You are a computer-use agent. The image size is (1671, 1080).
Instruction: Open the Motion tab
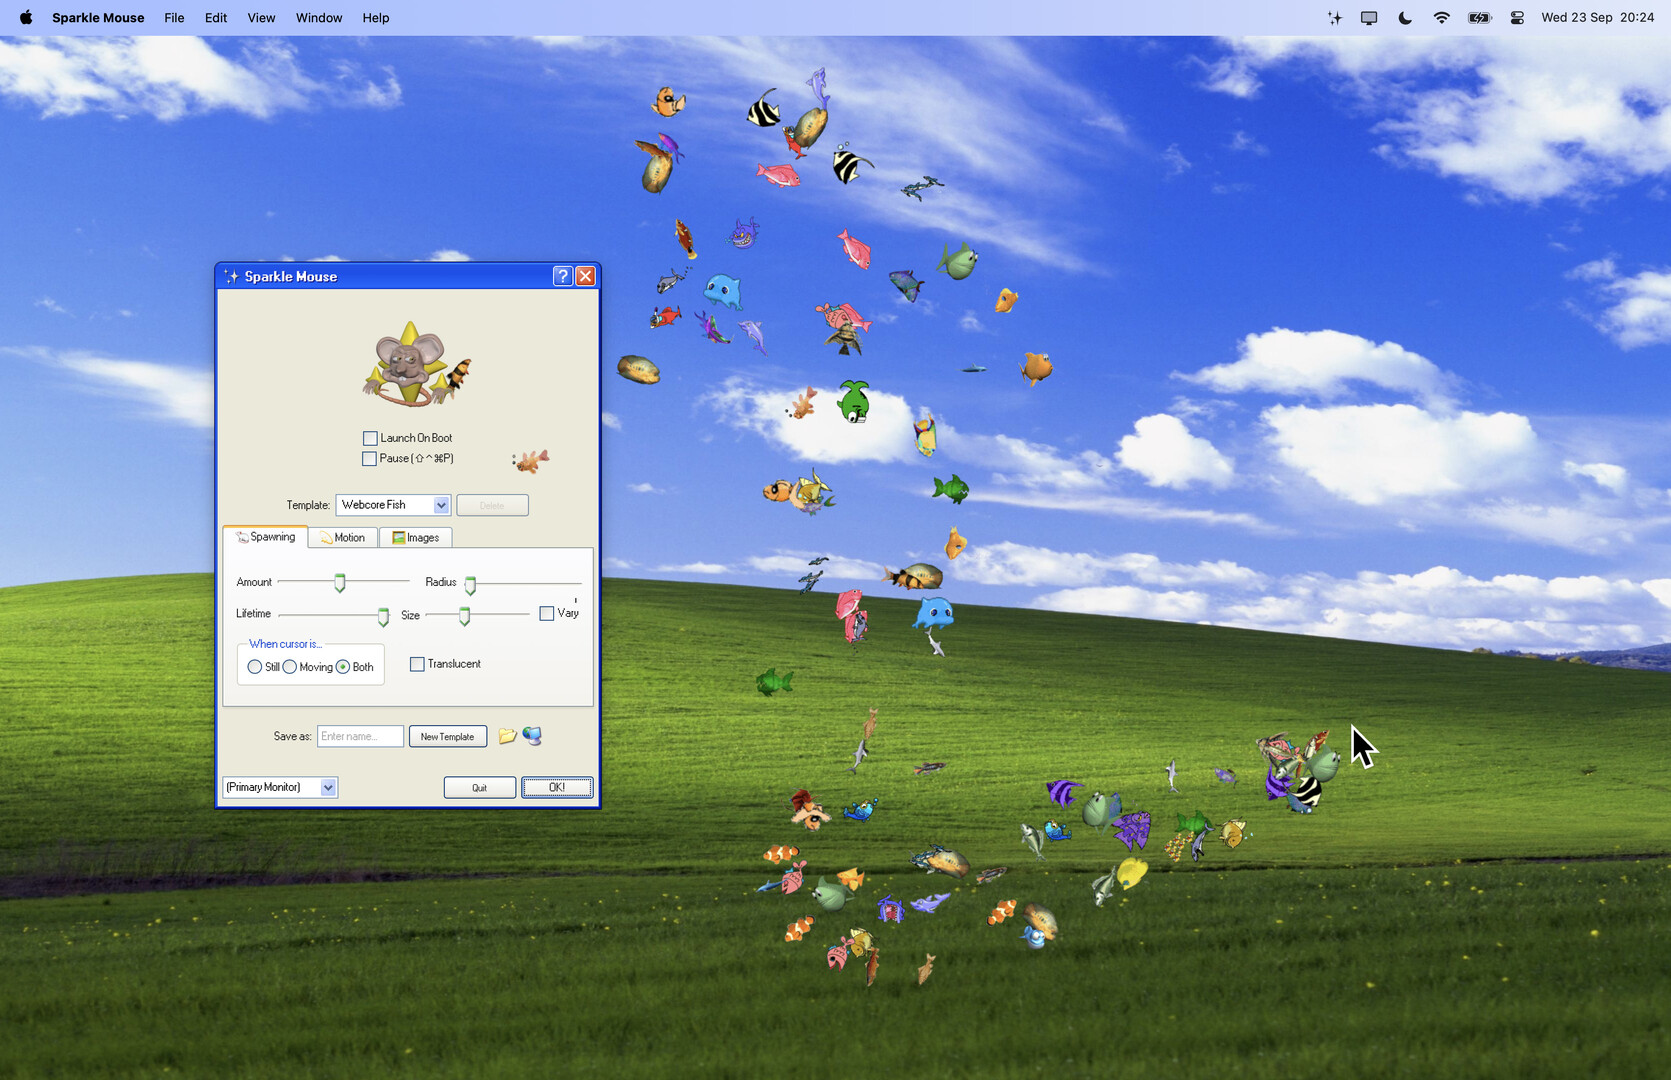pyautogui.click(x=343, y=537)
